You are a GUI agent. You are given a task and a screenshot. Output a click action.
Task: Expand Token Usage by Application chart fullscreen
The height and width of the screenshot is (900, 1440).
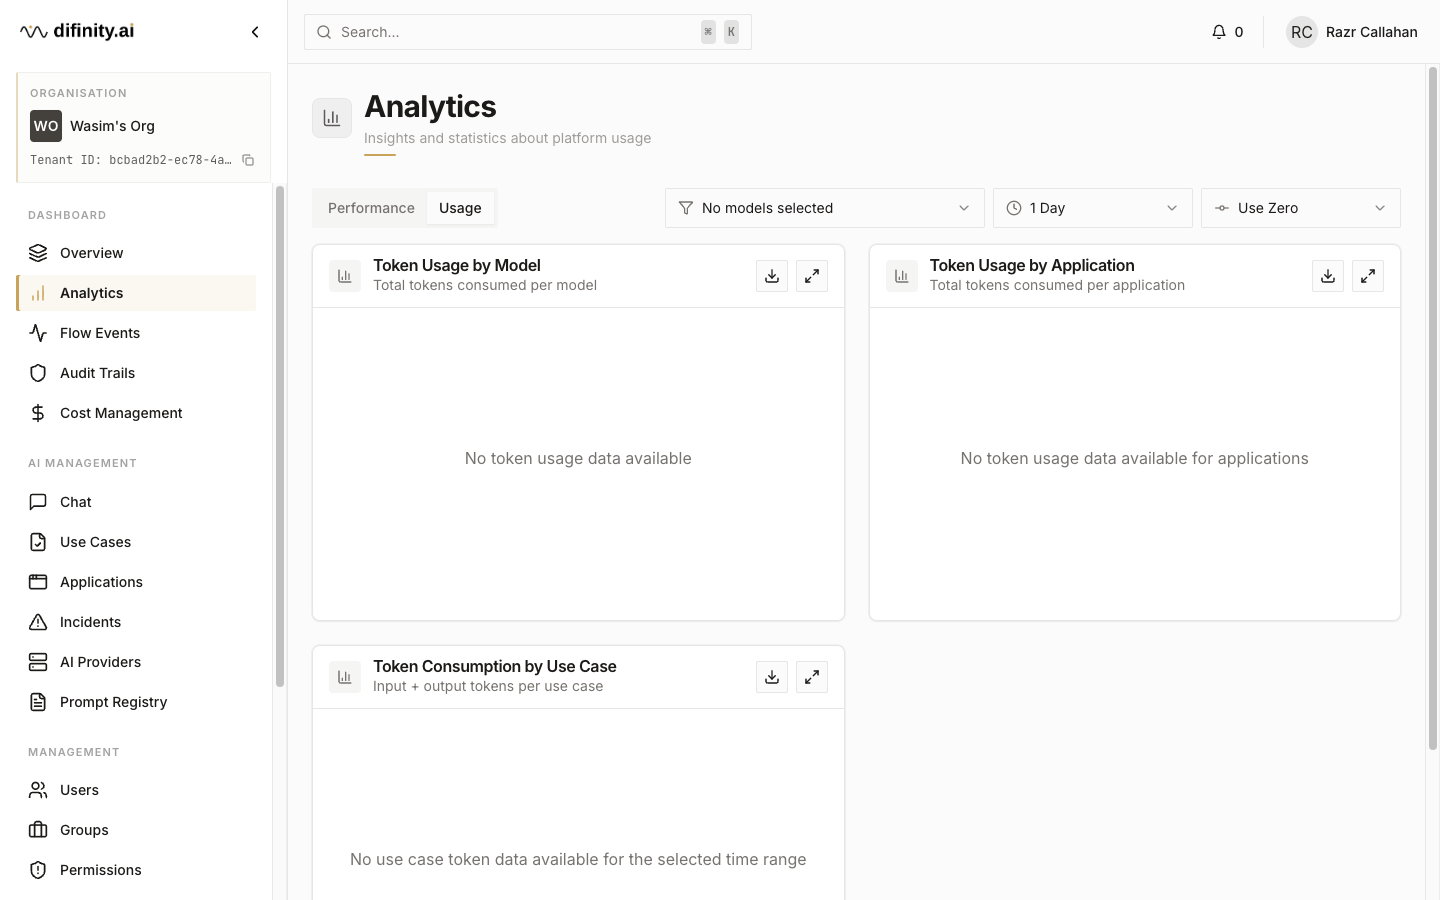[1368, 276]
